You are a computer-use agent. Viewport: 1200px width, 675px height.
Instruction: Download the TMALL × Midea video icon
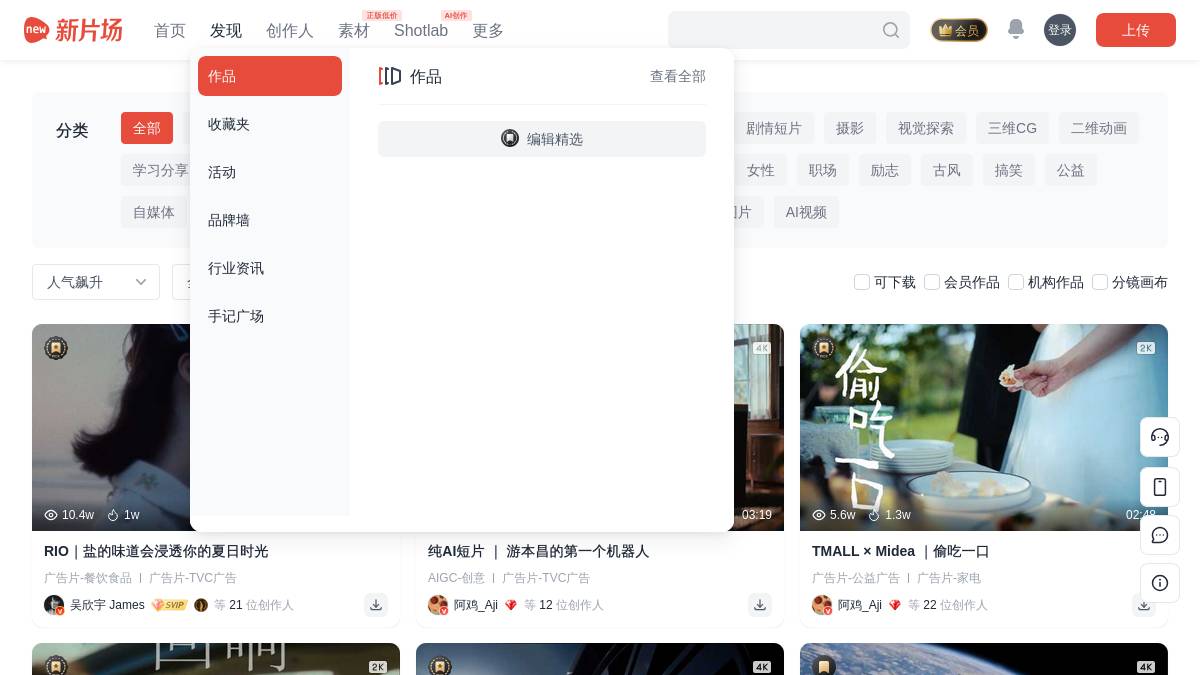[1143, 605]
